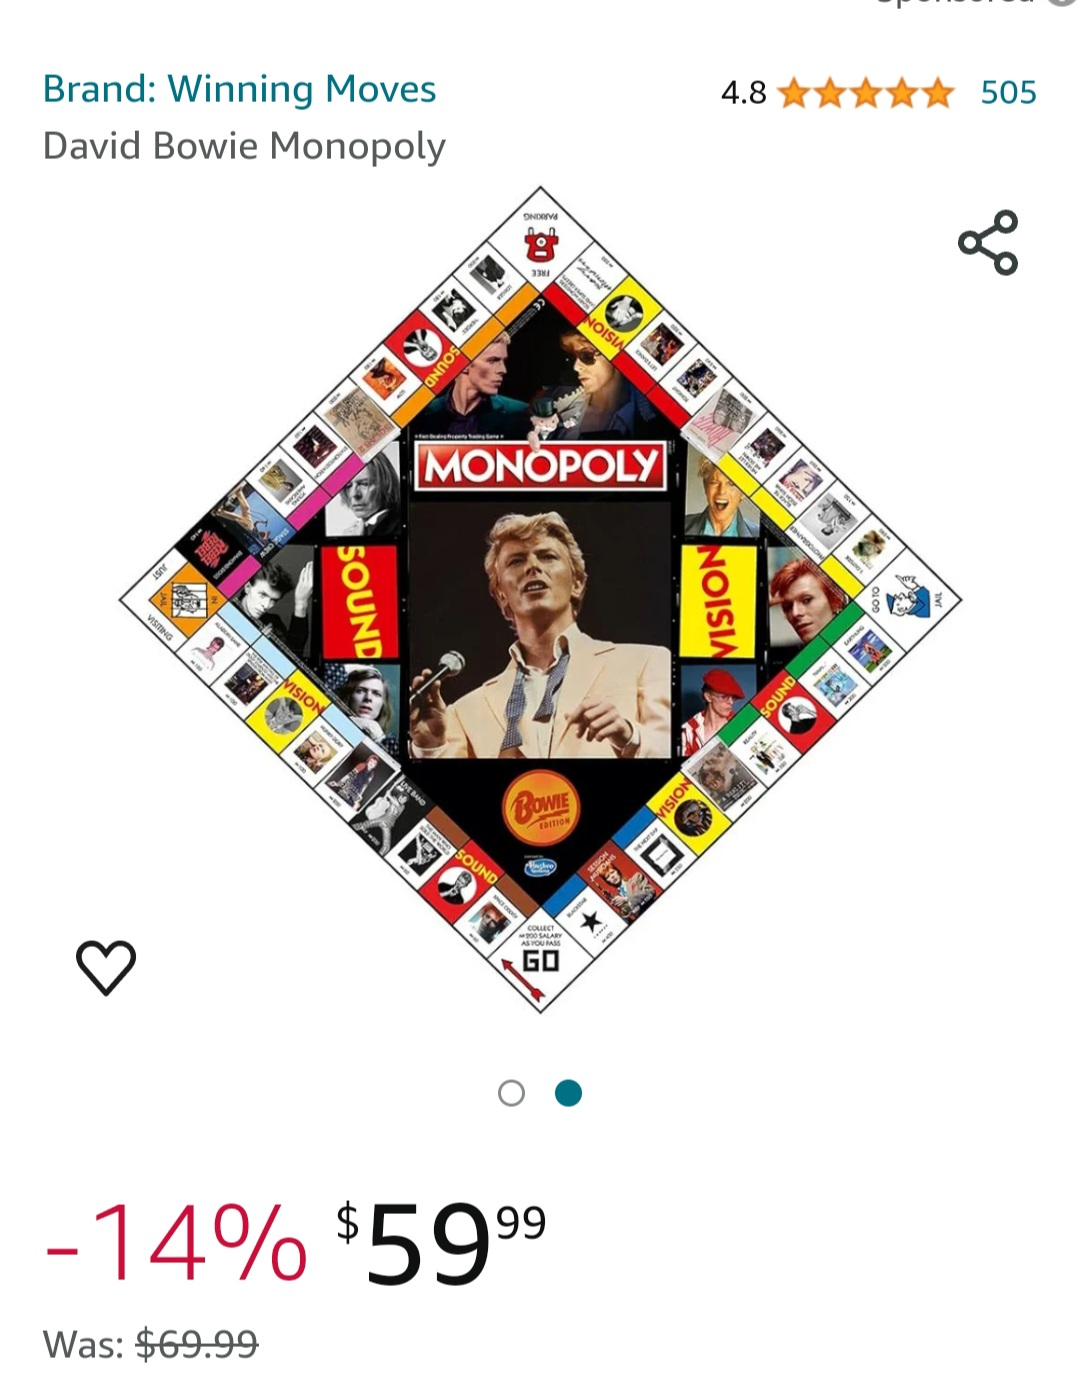The width and height of the screenshot is (1080, 1394).
Task: Tap the red MONOPOLY logo on the board
Action: 540,466
